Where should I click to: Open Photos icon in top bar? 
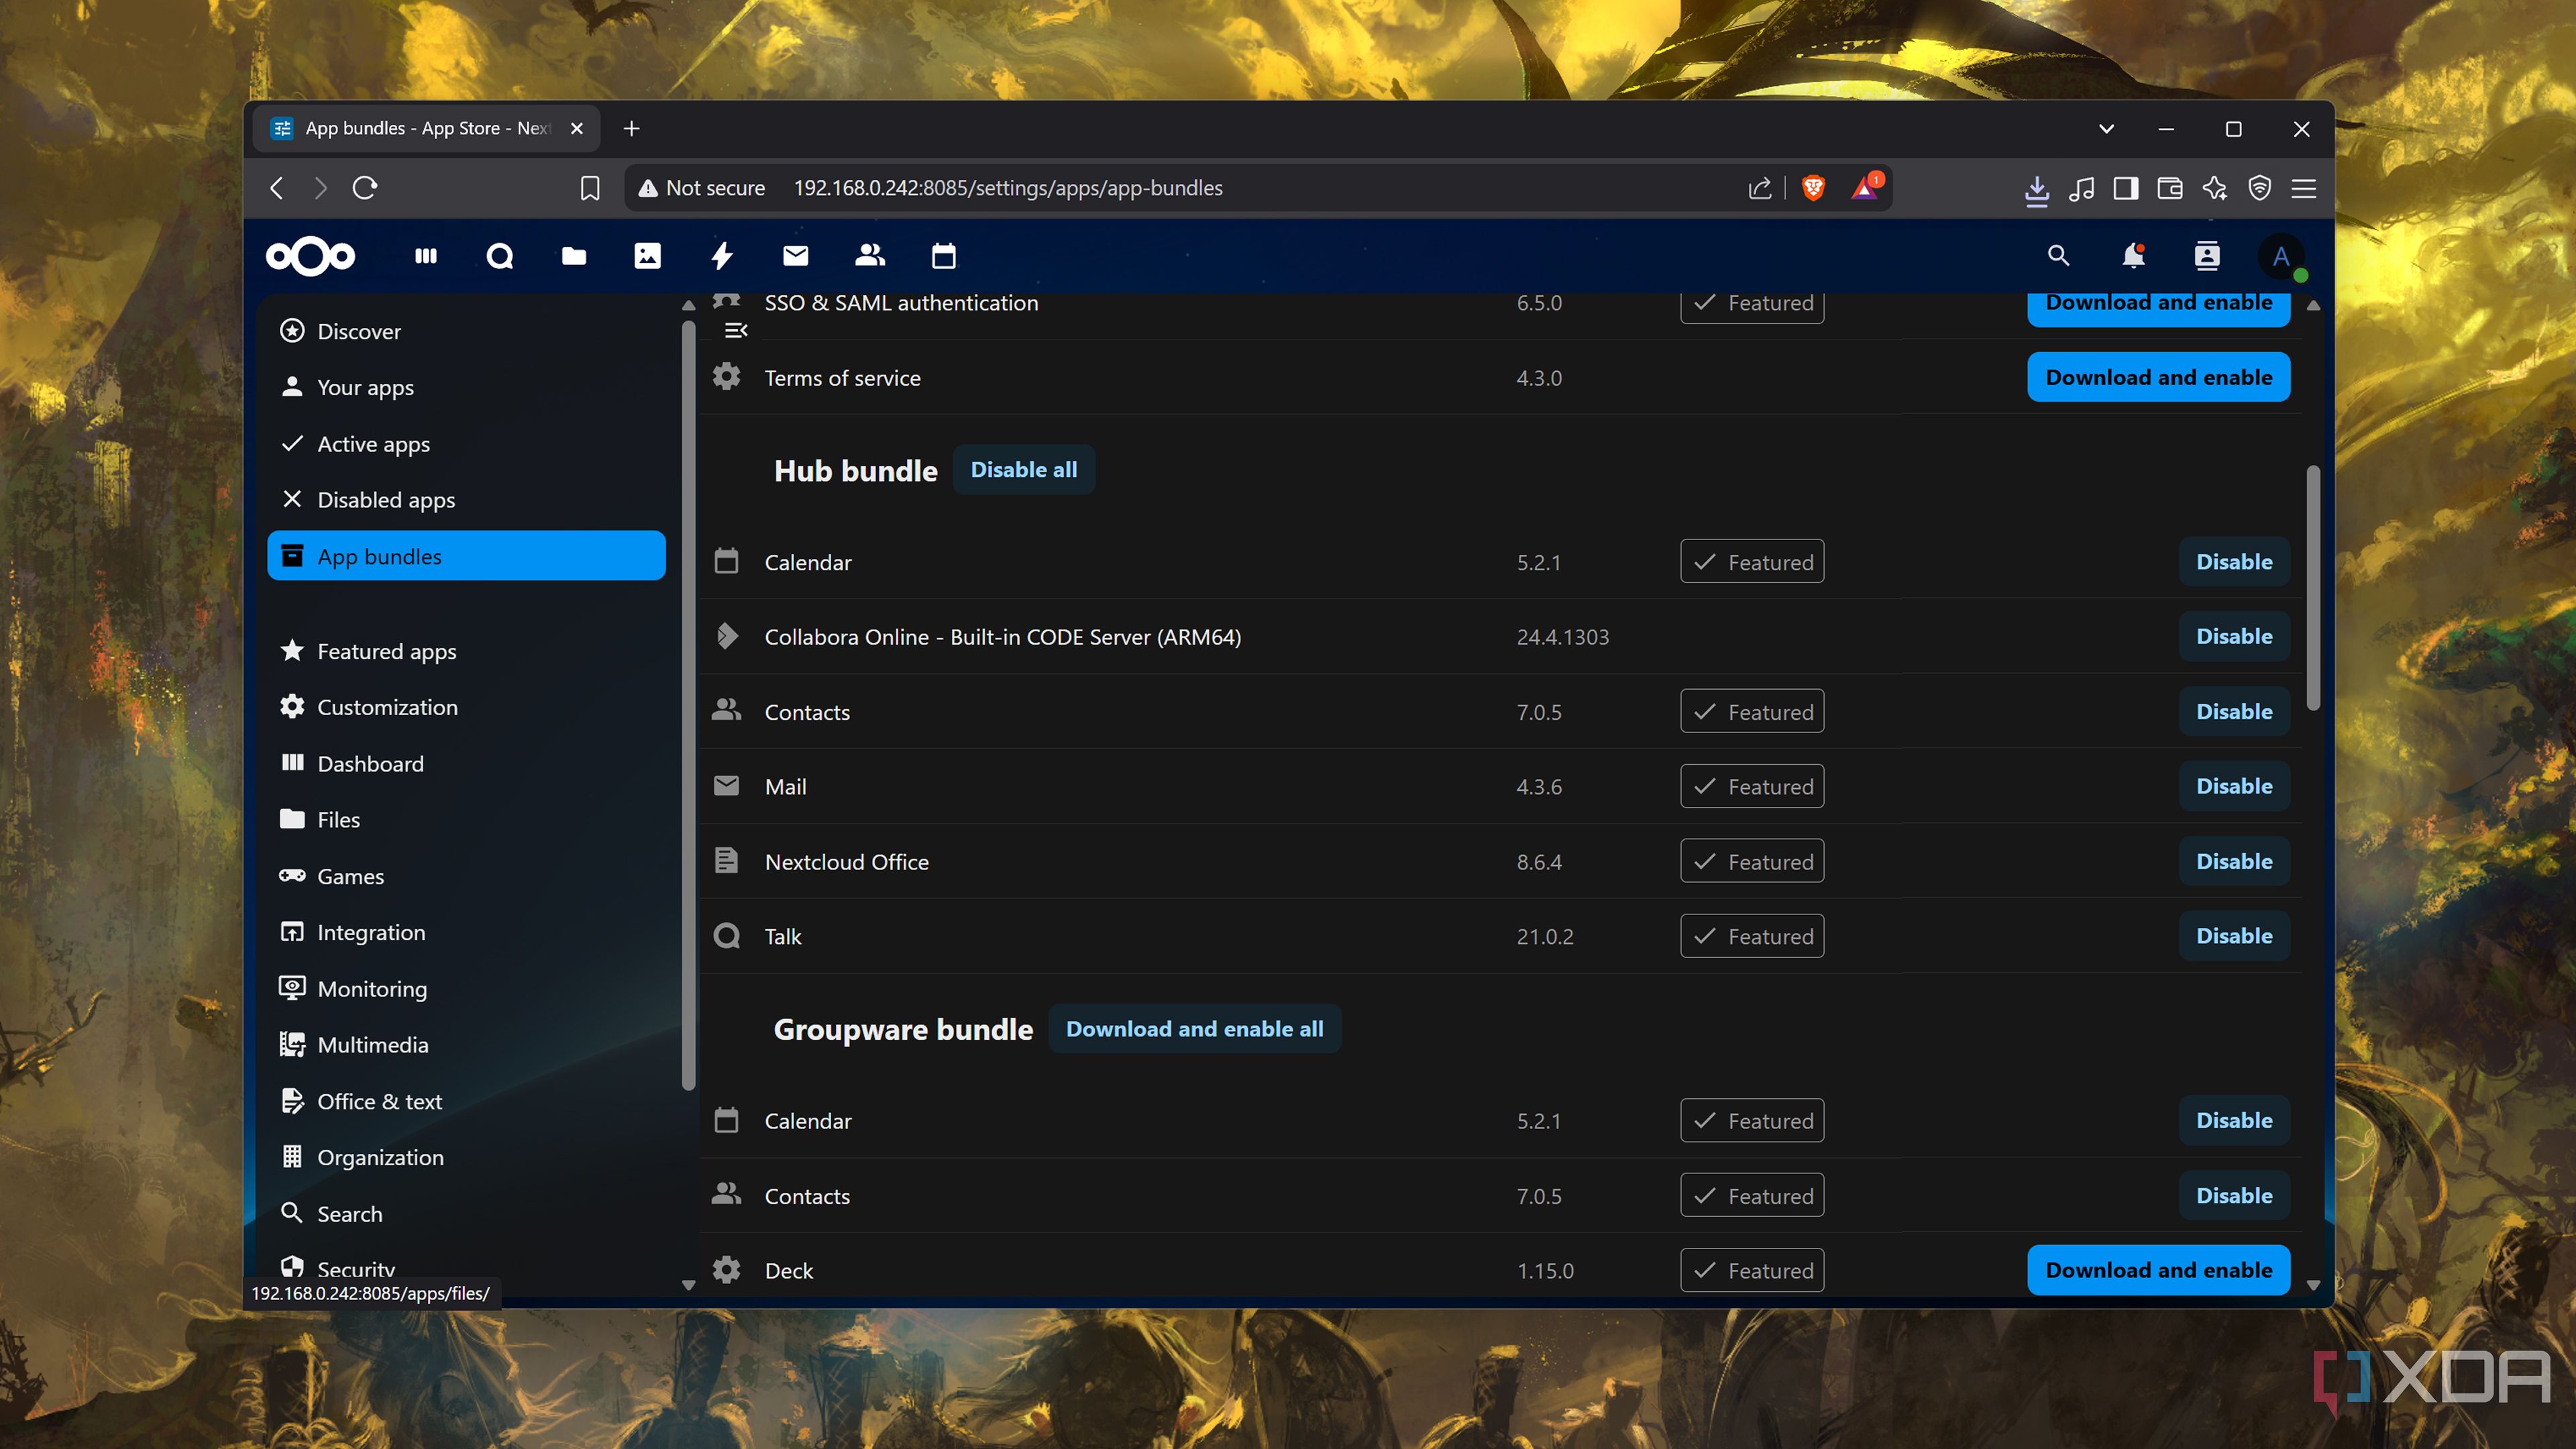tap(648, 257)
